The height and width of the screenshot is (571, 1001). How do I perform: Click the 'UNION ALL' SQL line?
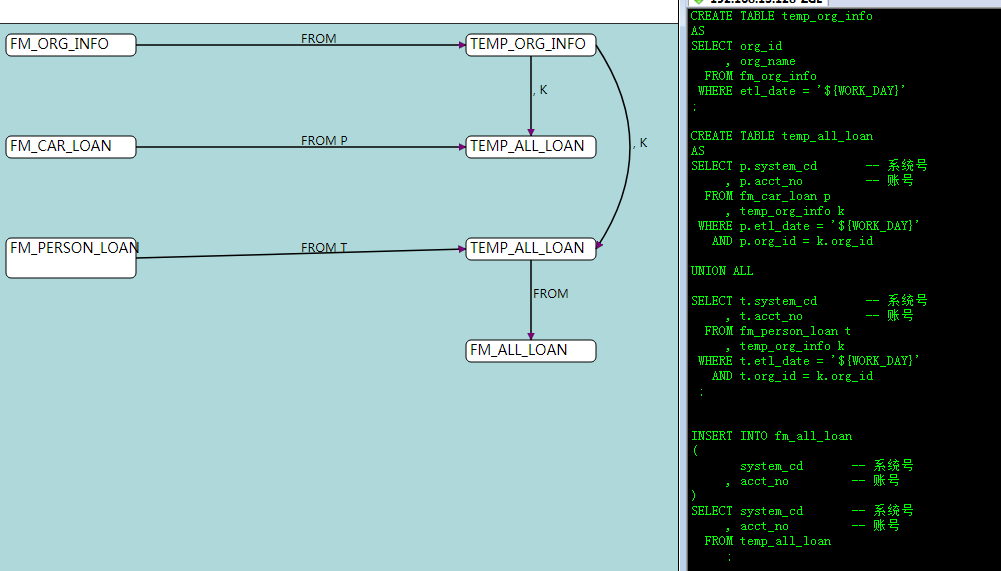point(722,271)
